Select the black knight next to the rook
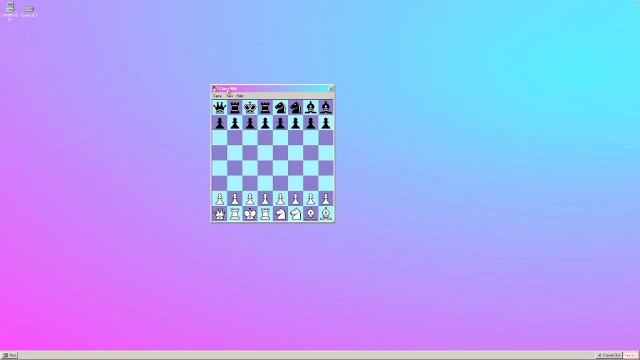 click(x=280, y=108)
